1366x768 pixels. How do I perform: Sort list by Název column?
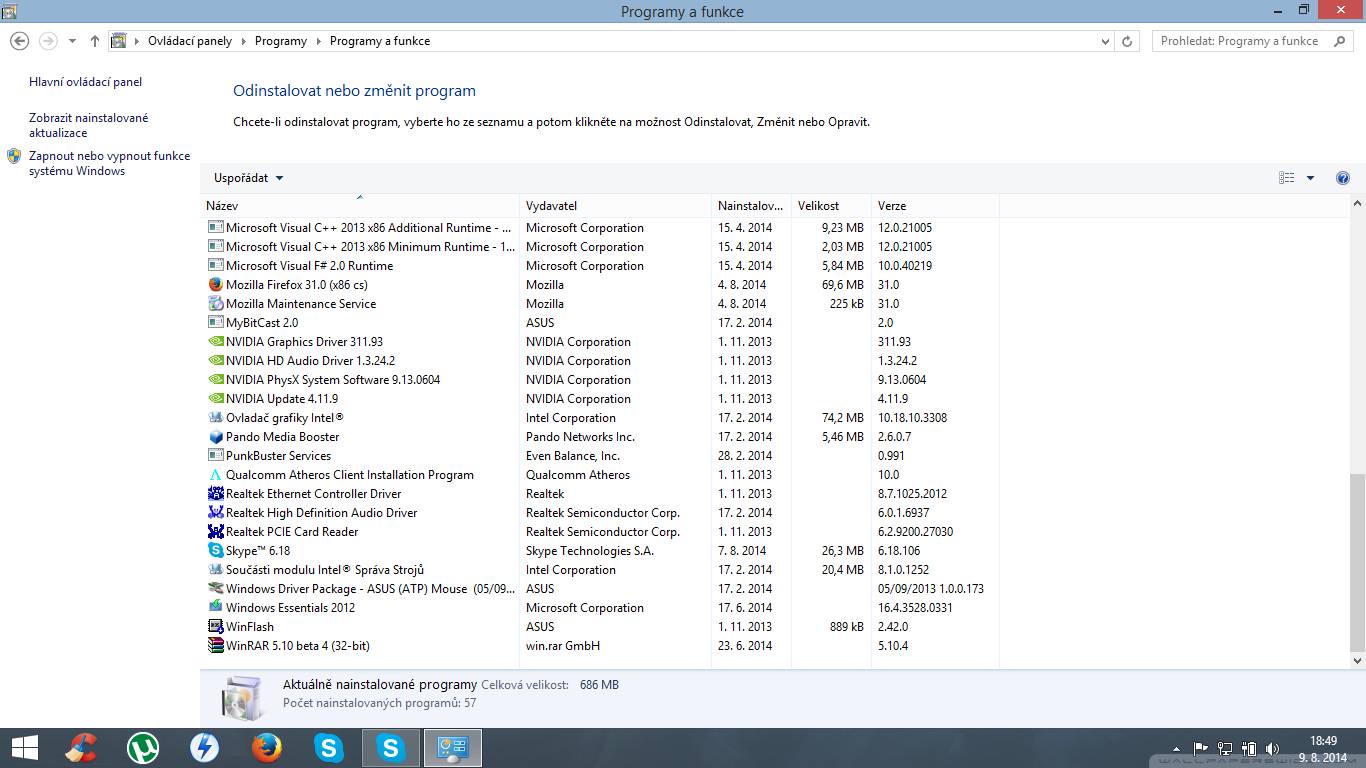(360, 206)
